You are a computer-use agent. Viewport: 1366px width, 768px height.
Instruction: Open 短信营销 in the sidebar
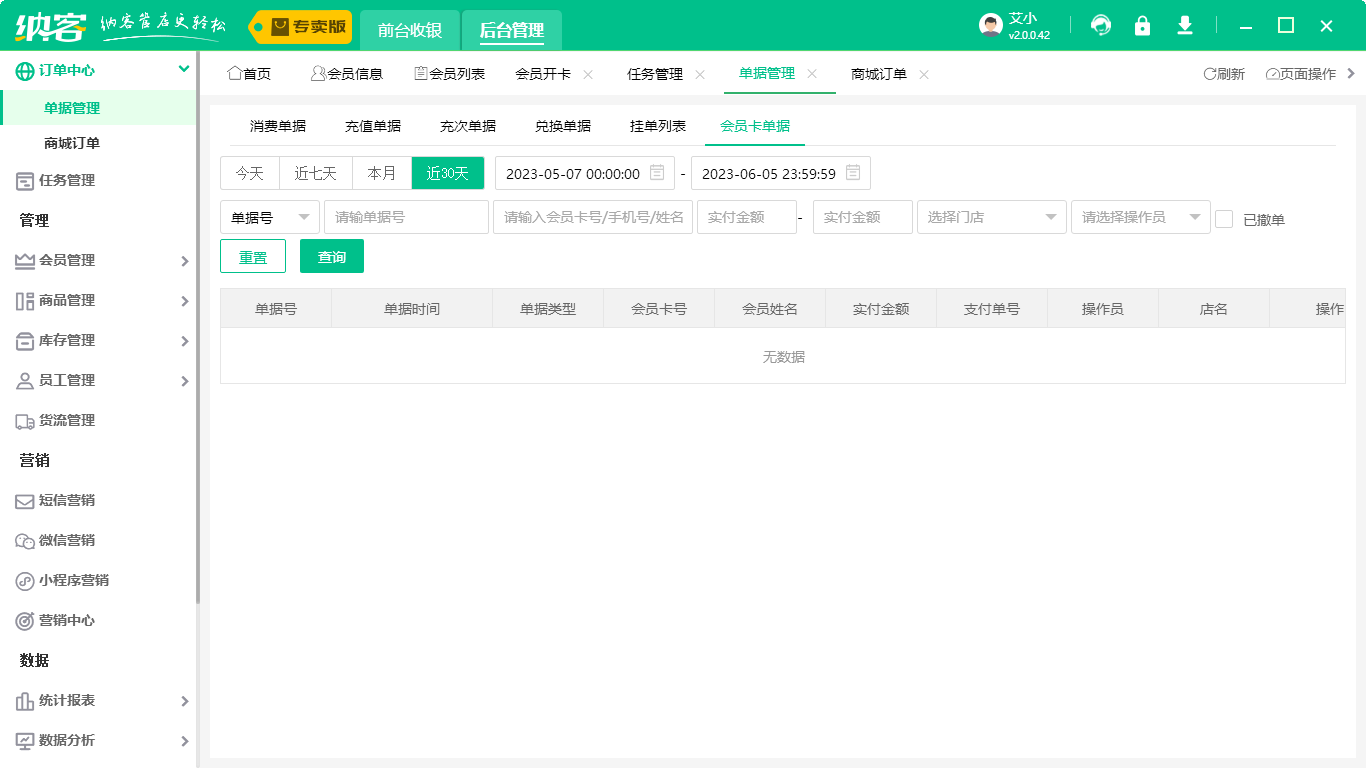click(65, 501)
